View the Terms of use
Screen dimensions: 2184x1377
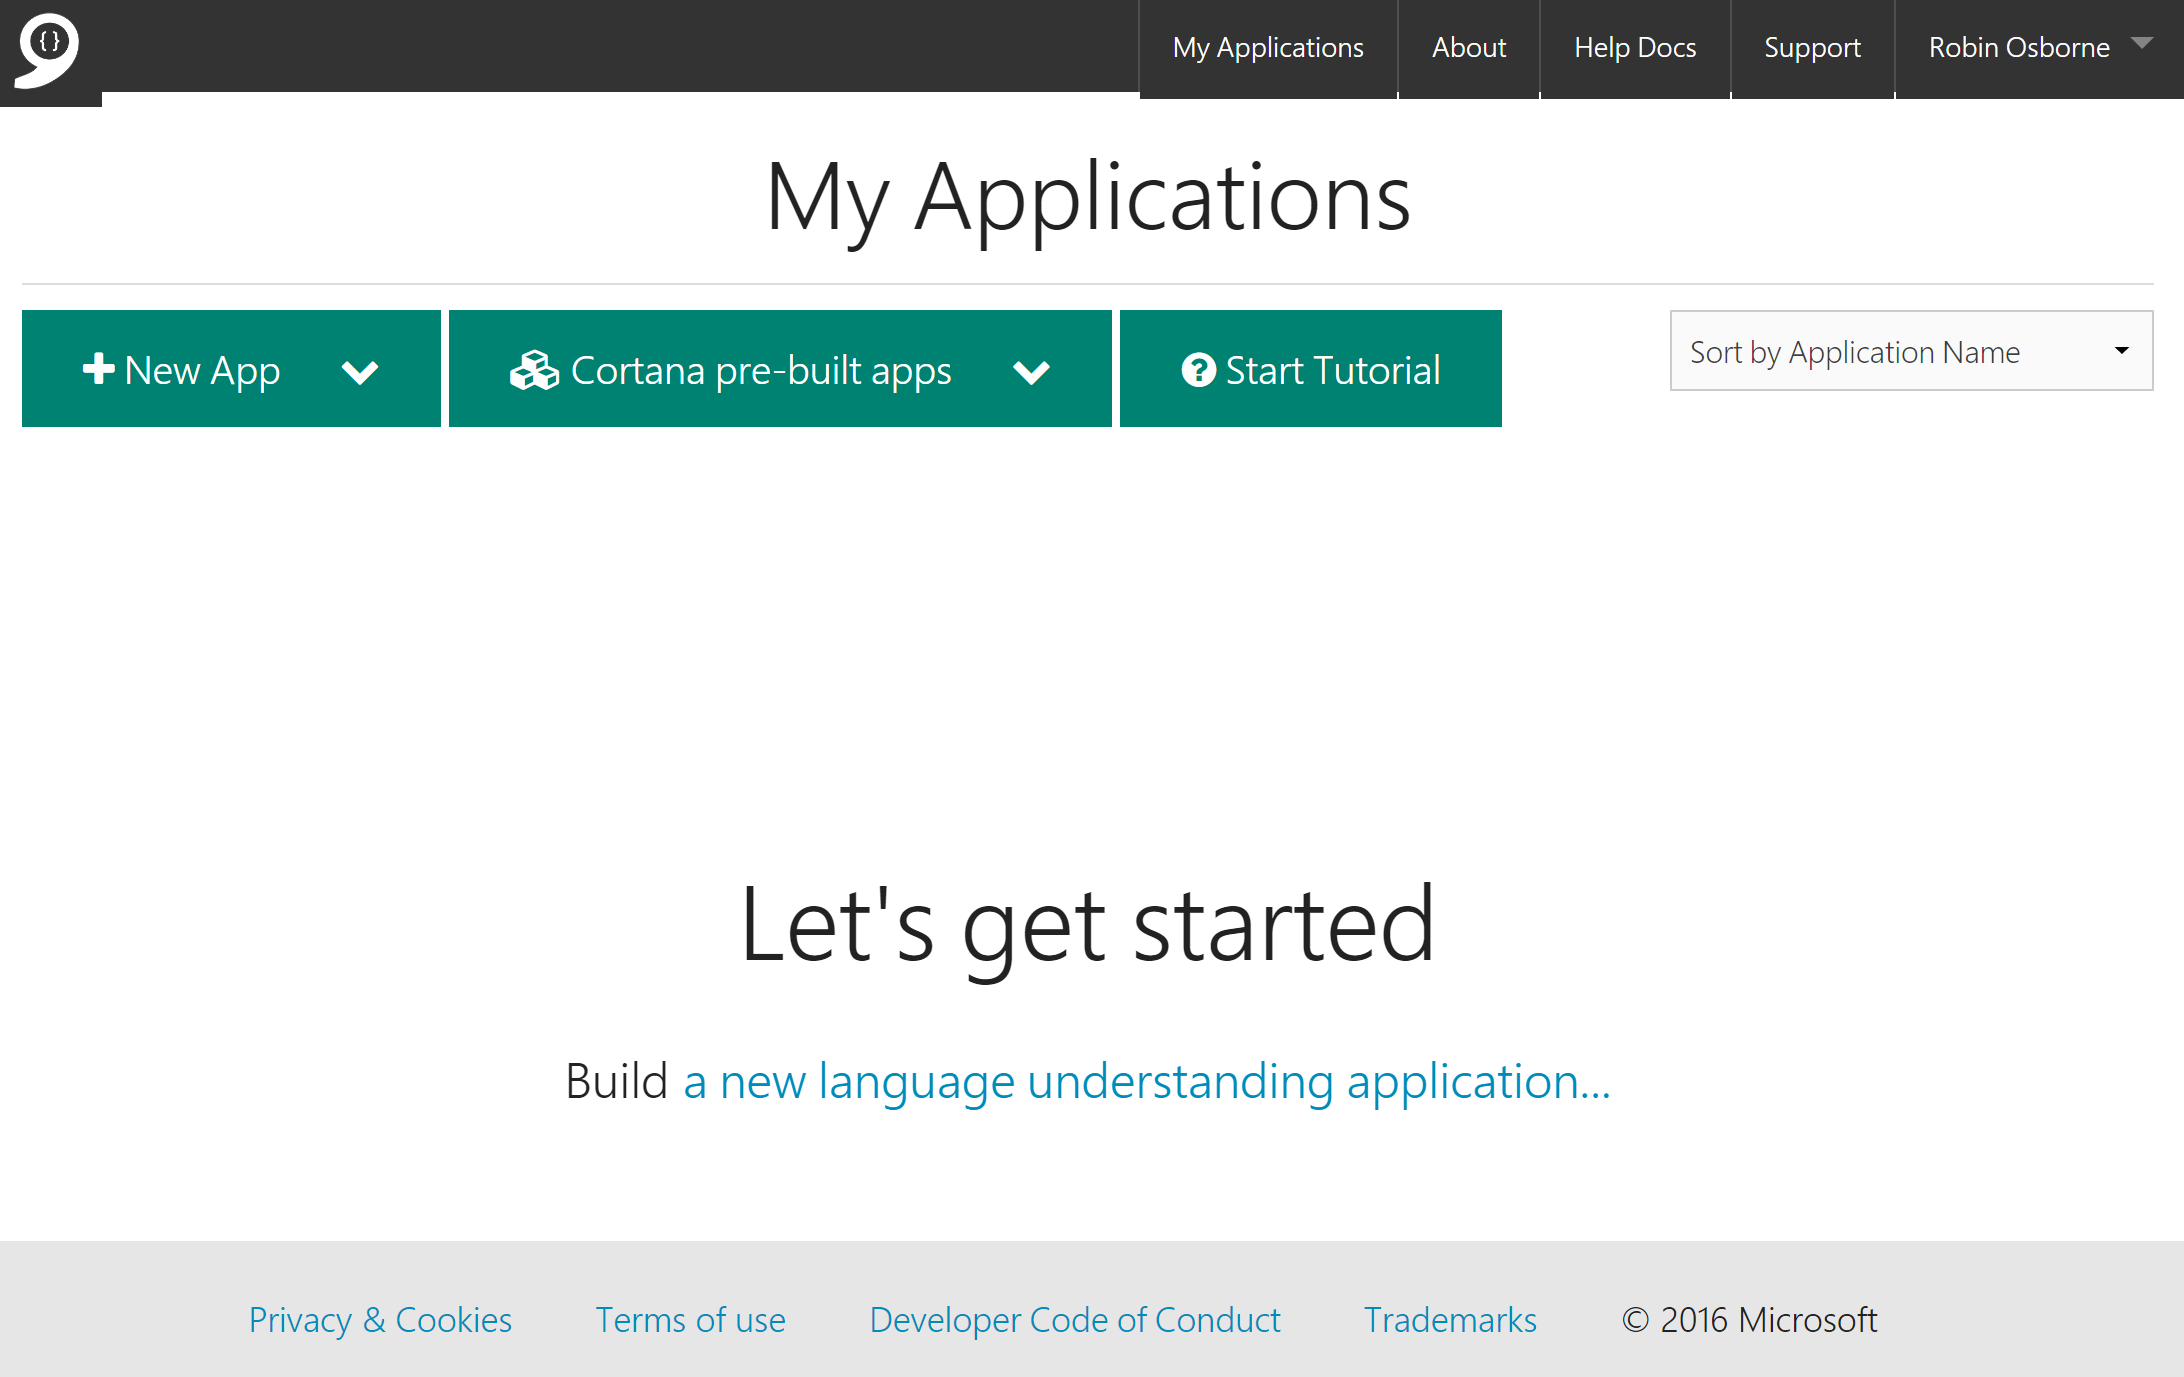point(690,1320)
